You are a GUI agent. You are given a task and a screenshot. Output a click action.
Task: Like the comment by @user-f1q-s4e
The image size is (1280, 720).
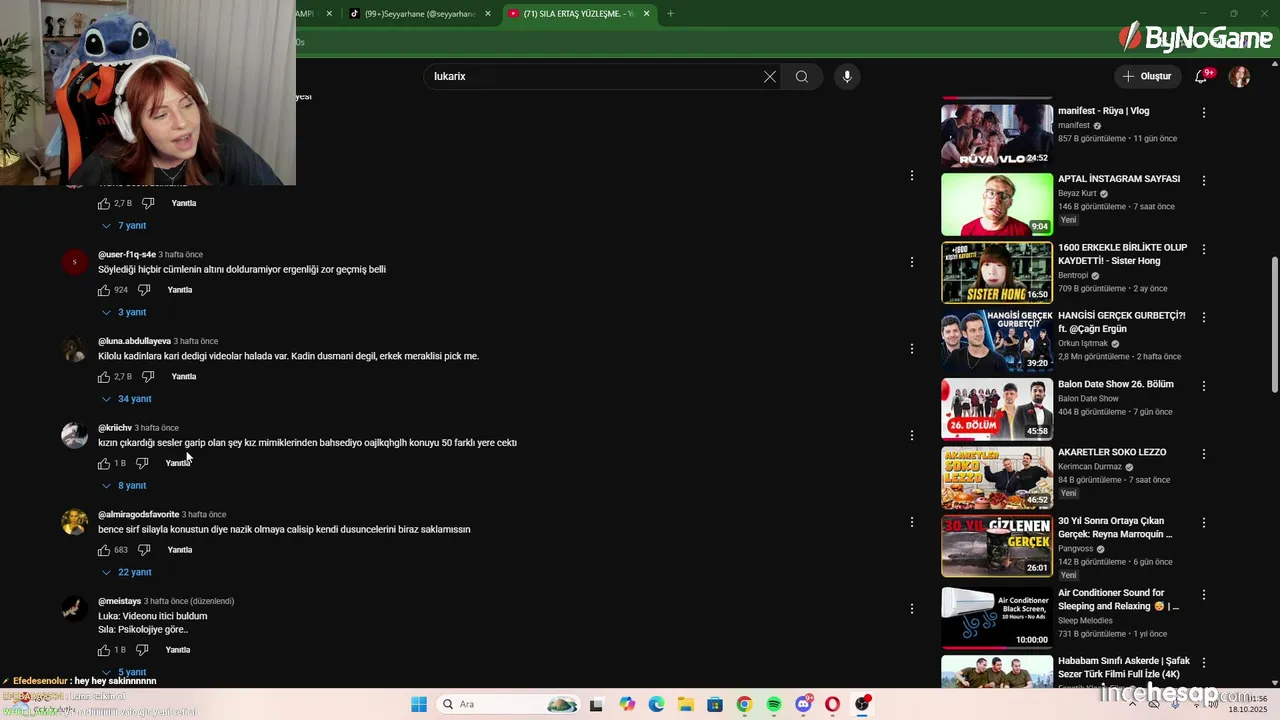104,290
